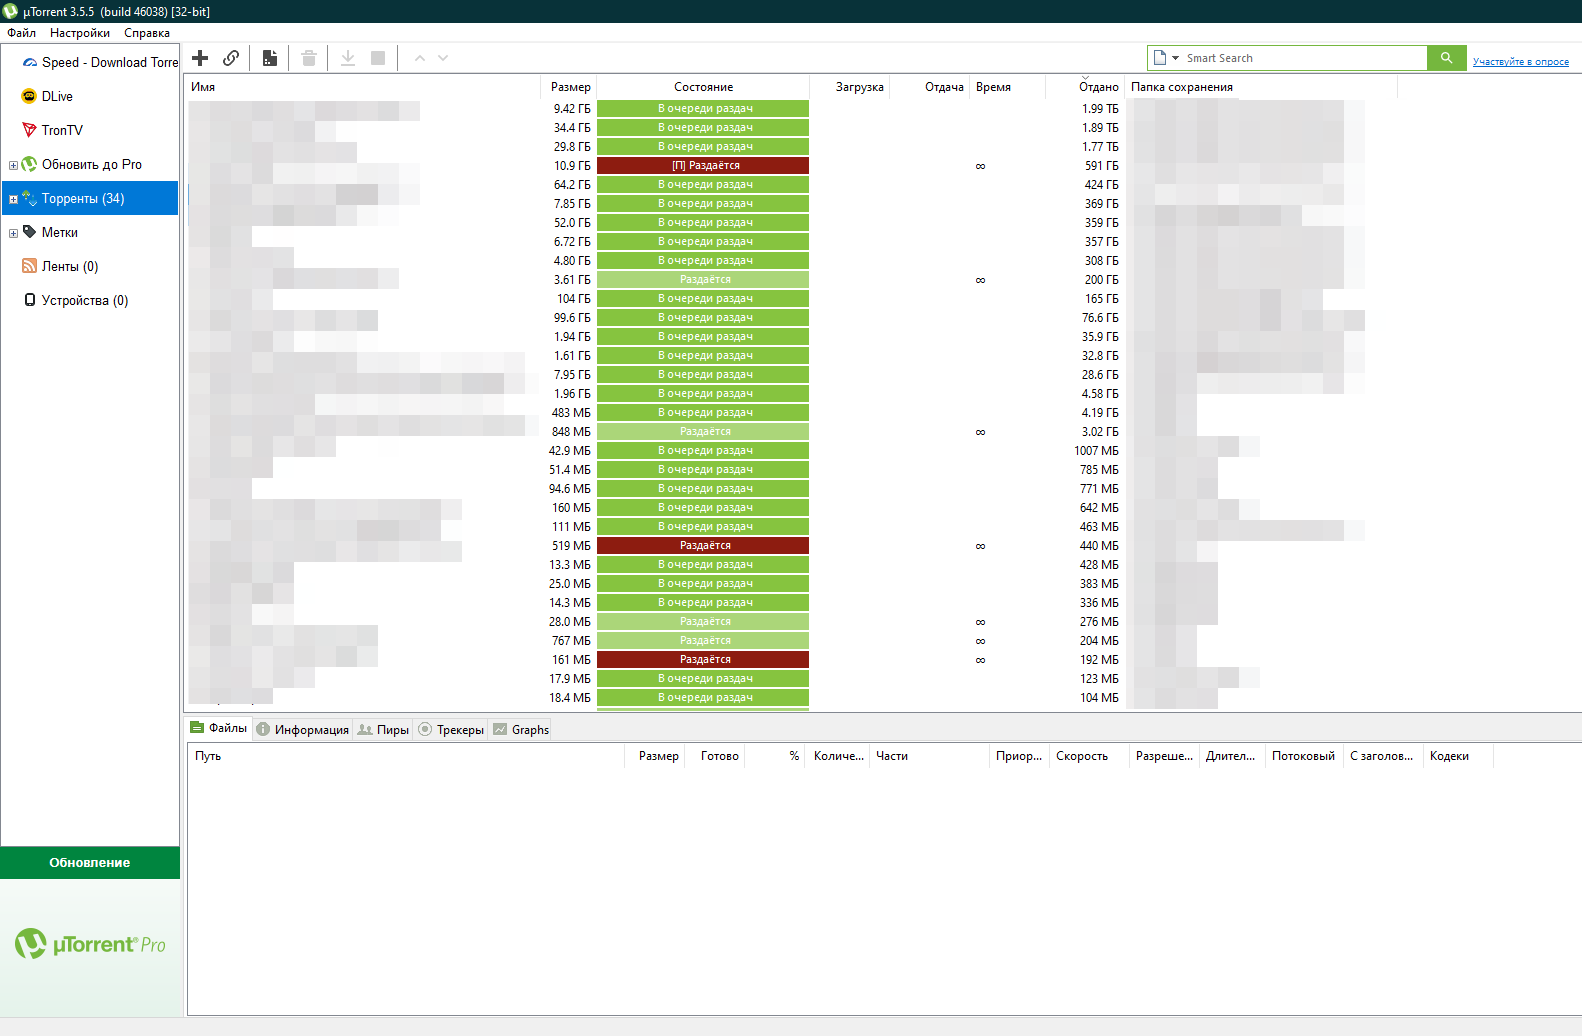Click the Потоковый column header
This screenshot has height=1036, width=1582.
click(x=1303, y=756)
